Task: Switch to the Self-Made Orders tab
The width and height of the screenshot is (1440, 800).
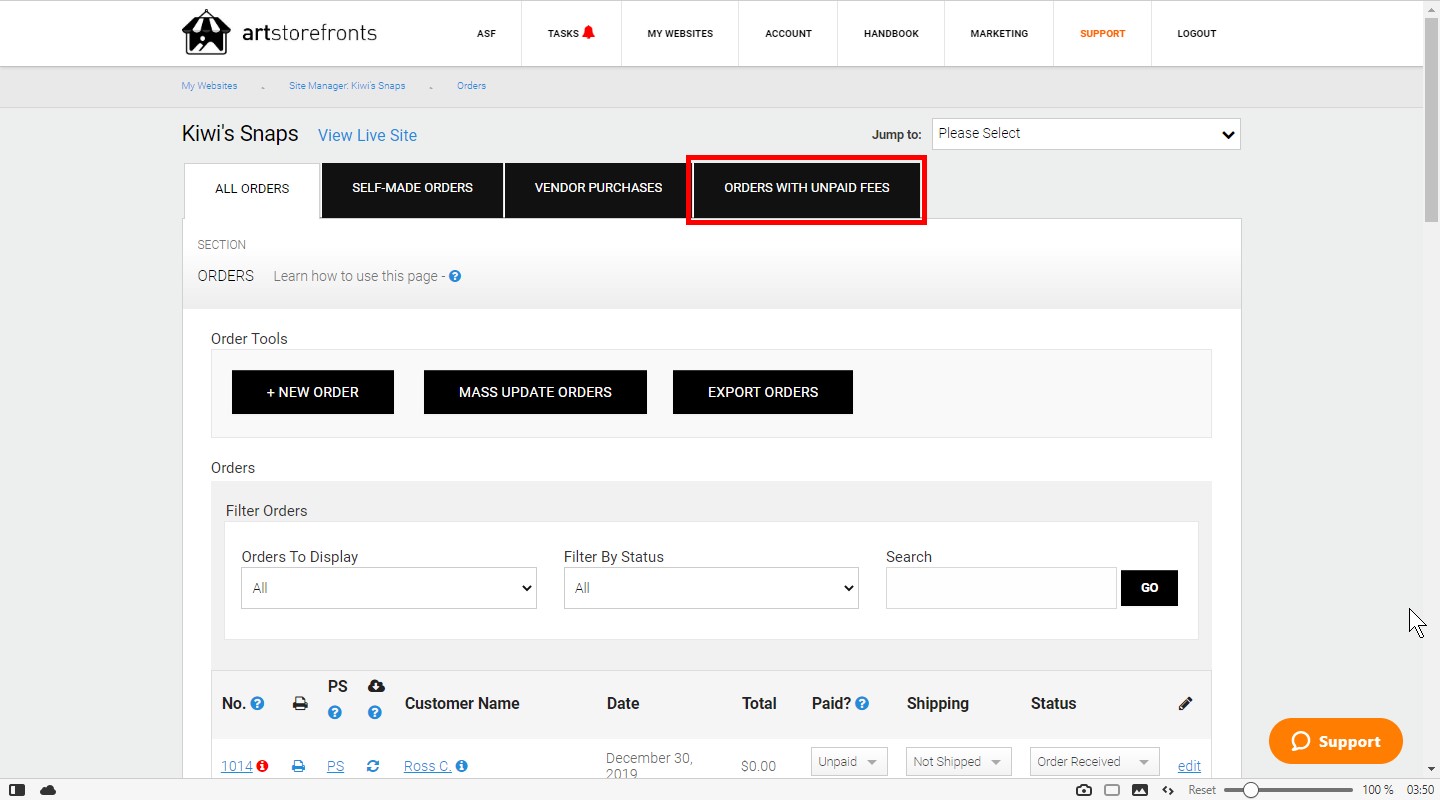Action: (412, 188)
